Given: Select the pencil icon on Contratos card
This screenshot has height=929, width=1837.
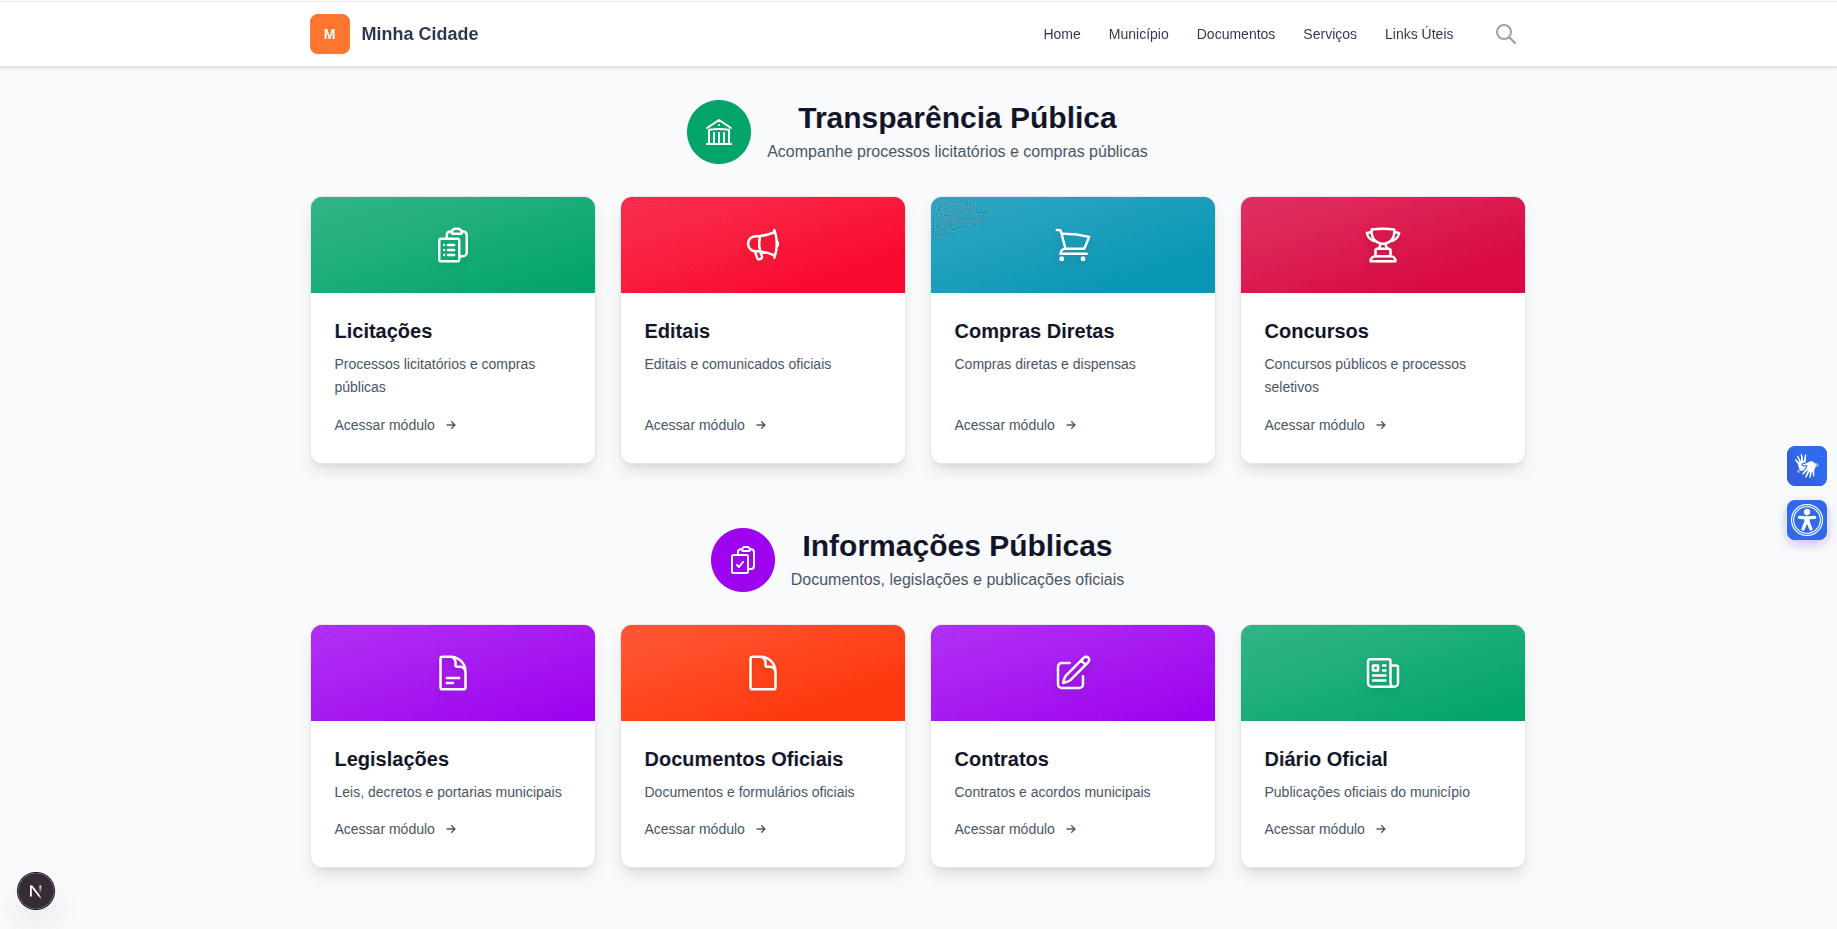Looking at the screenshot, I should tap(1072, 672).
